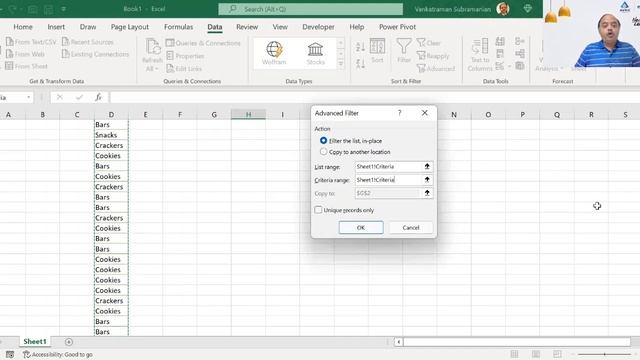
Task: Click the Copy to range picker arrow
Action: click(x=427, y=193)
